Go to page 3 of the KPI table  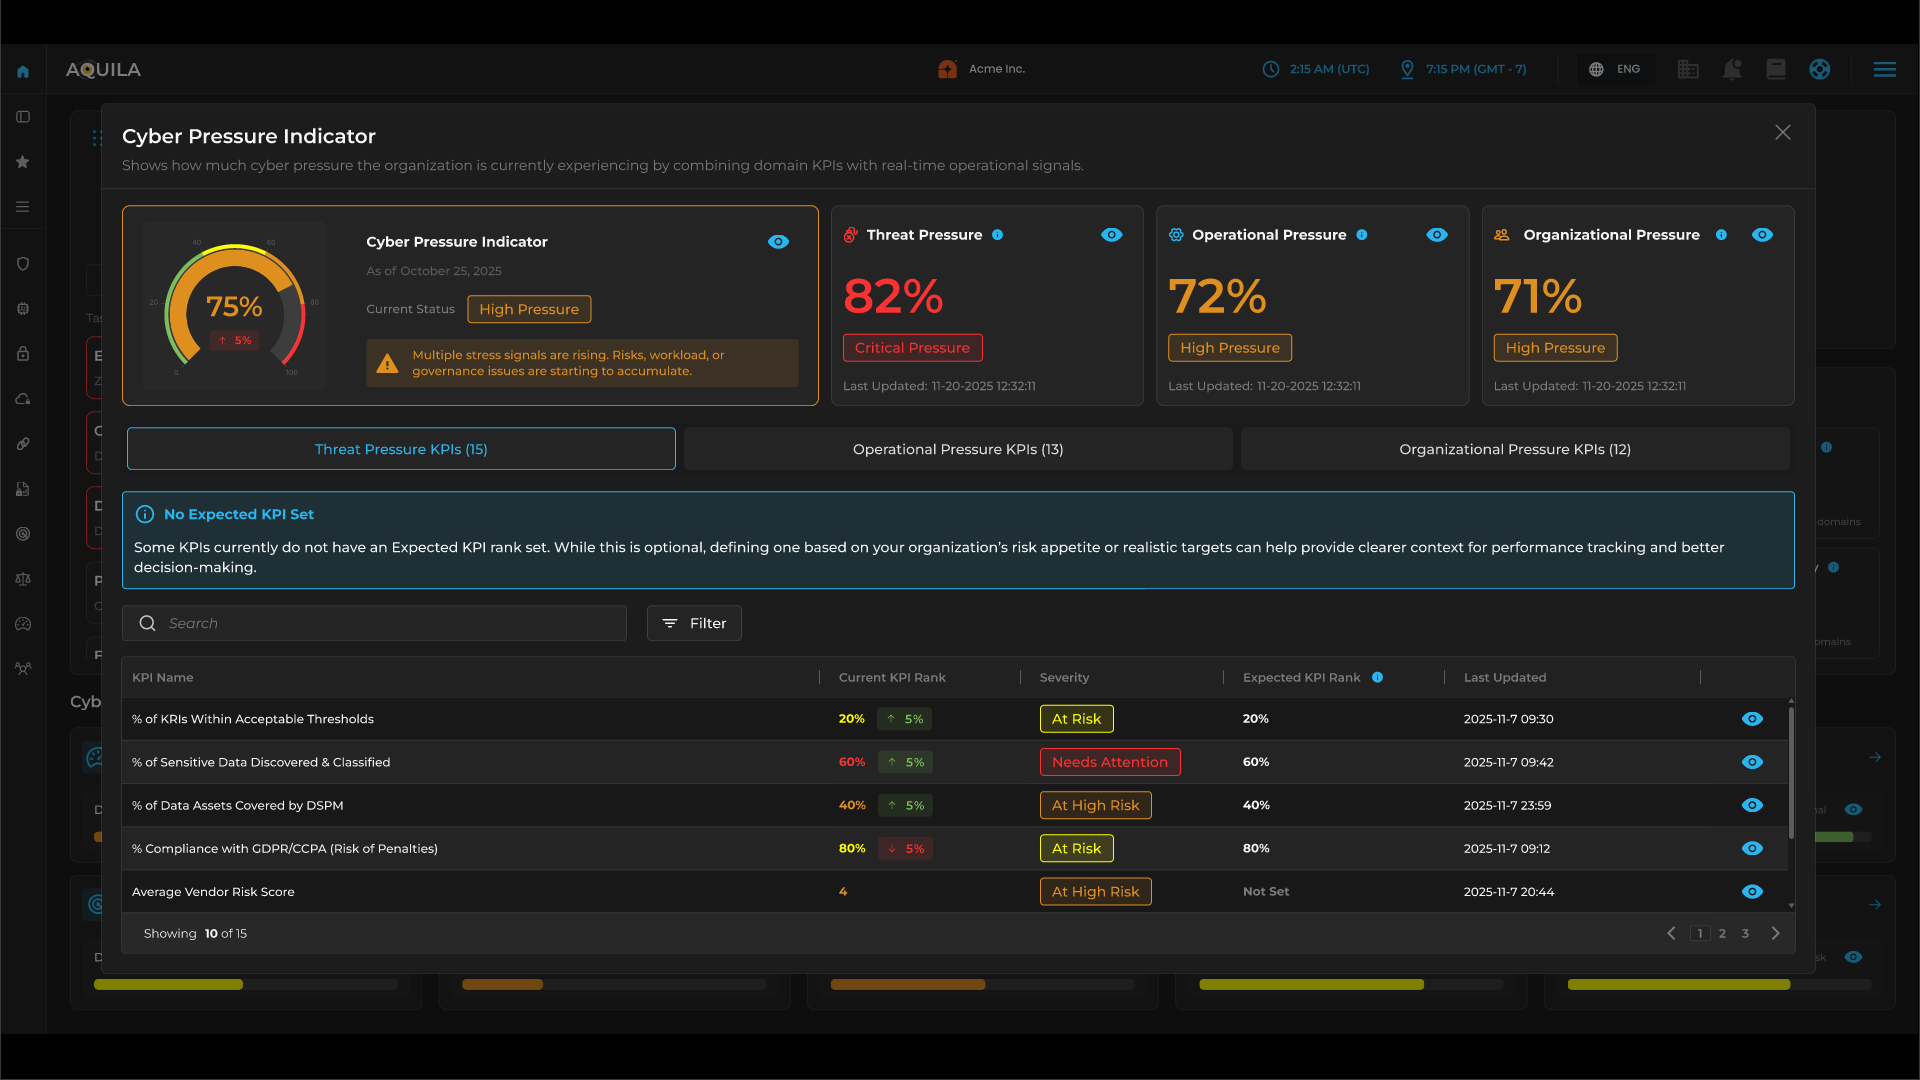[x=1745, y=933]
